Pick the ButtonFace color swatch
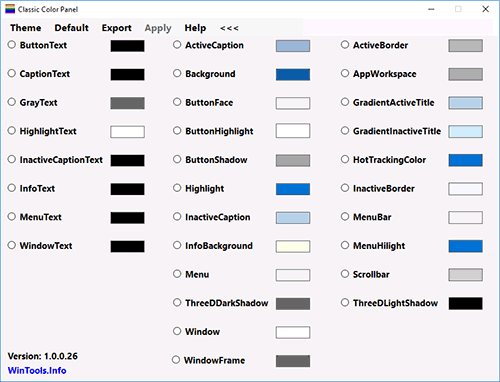The width and height of the screenshot is (500, 382). (x=293, y=103)
